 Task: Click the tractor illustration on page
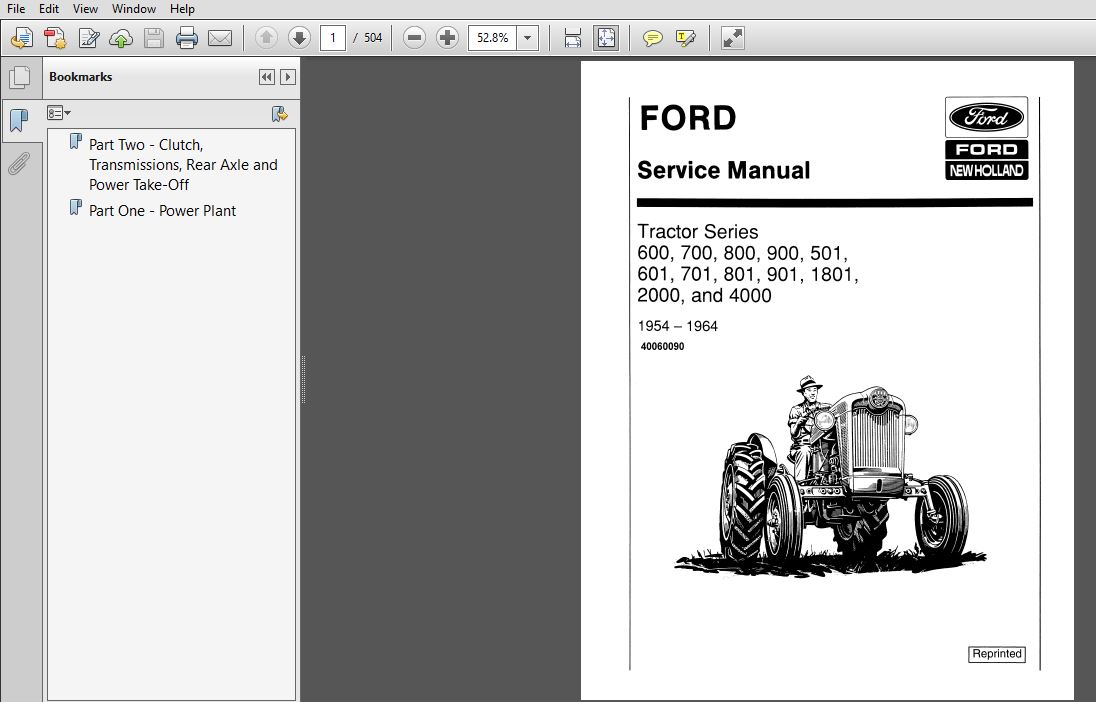point(830,475)
